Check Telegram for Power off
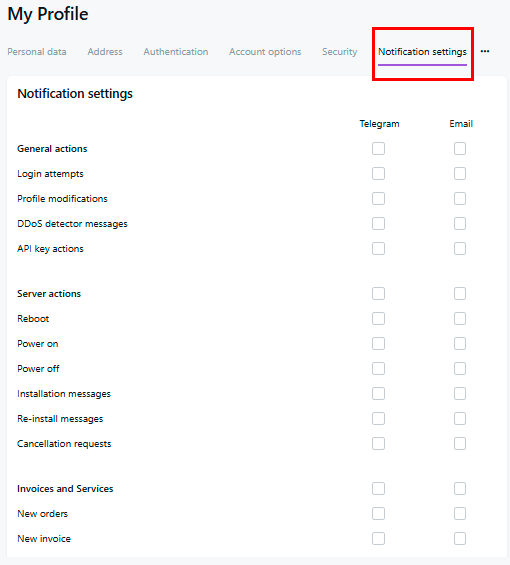This screenshot has width=510, height=565. coord(378,369)
